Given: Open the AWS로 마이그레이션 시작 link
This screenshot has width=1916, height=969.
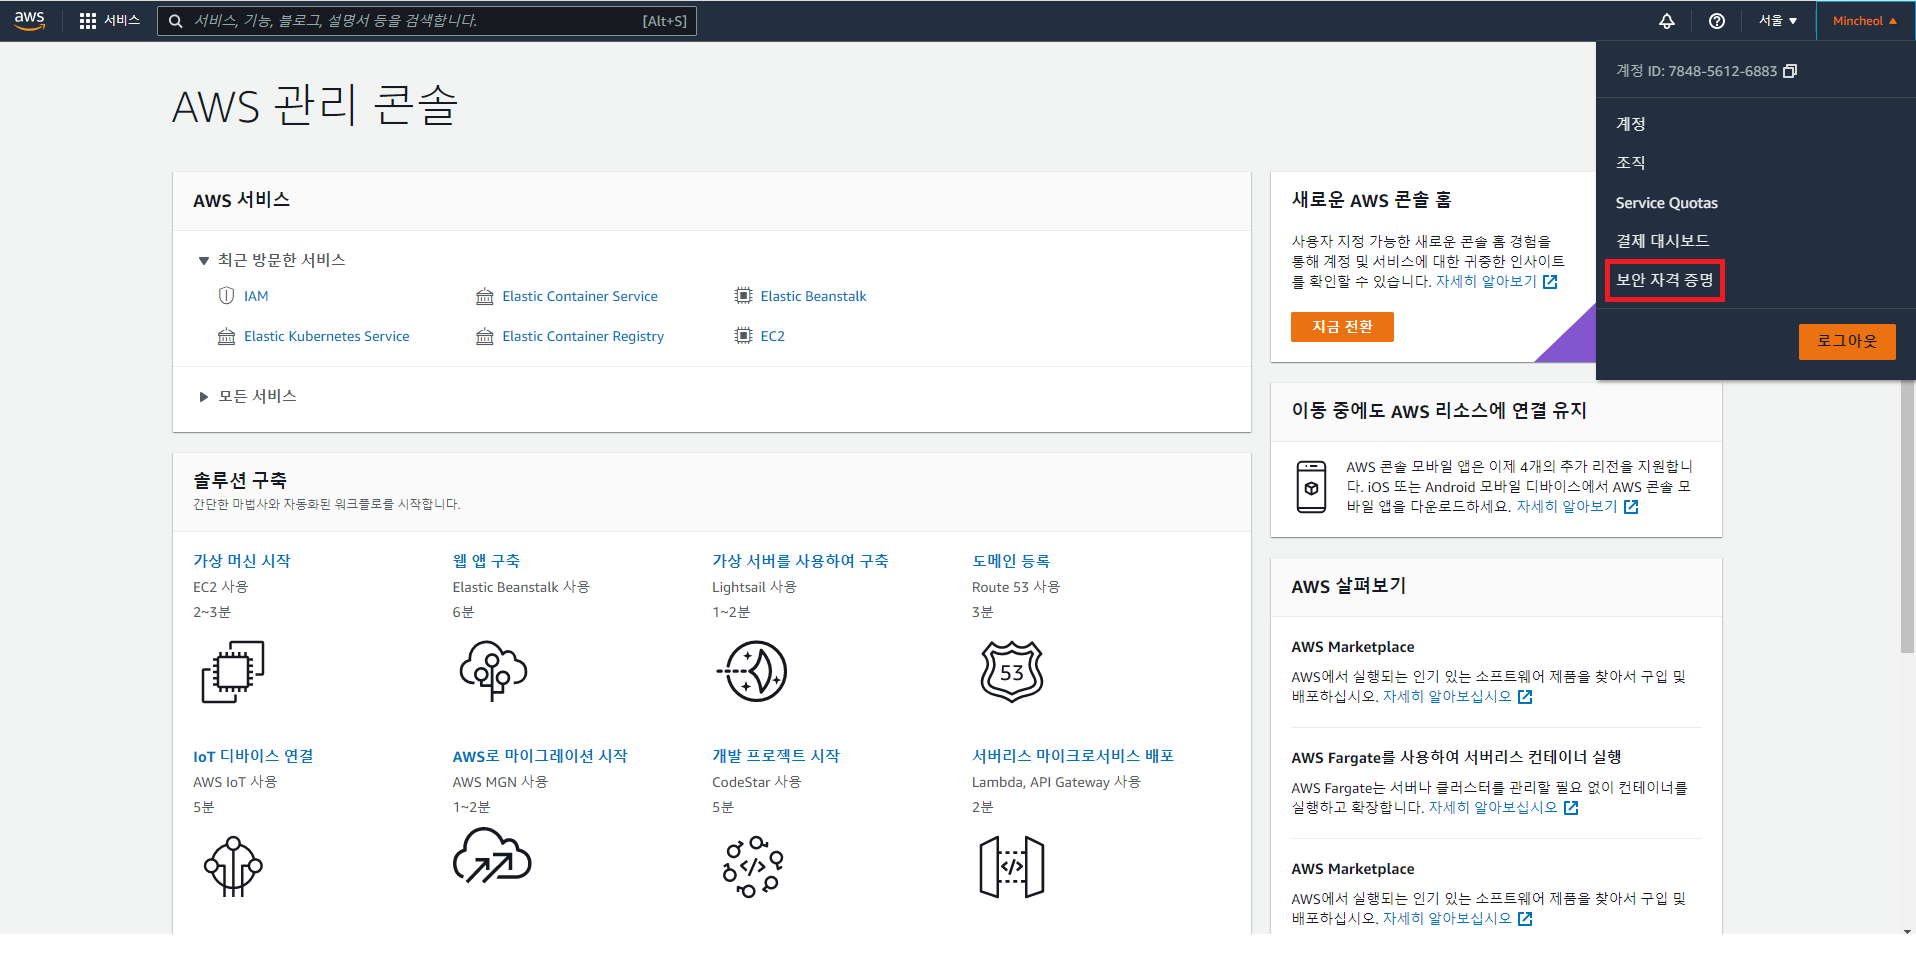Looking at the screenshot, I should (x=540, y=756).
